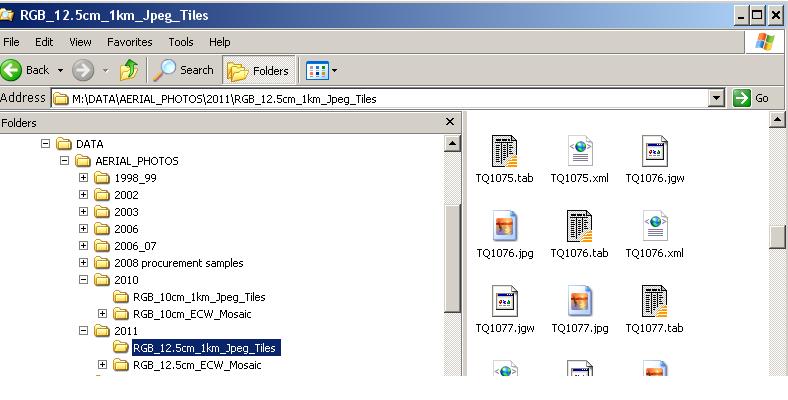The image size is (788, 400).
Task: Go back with the green Back arrow
Action: tap(12, 70)
